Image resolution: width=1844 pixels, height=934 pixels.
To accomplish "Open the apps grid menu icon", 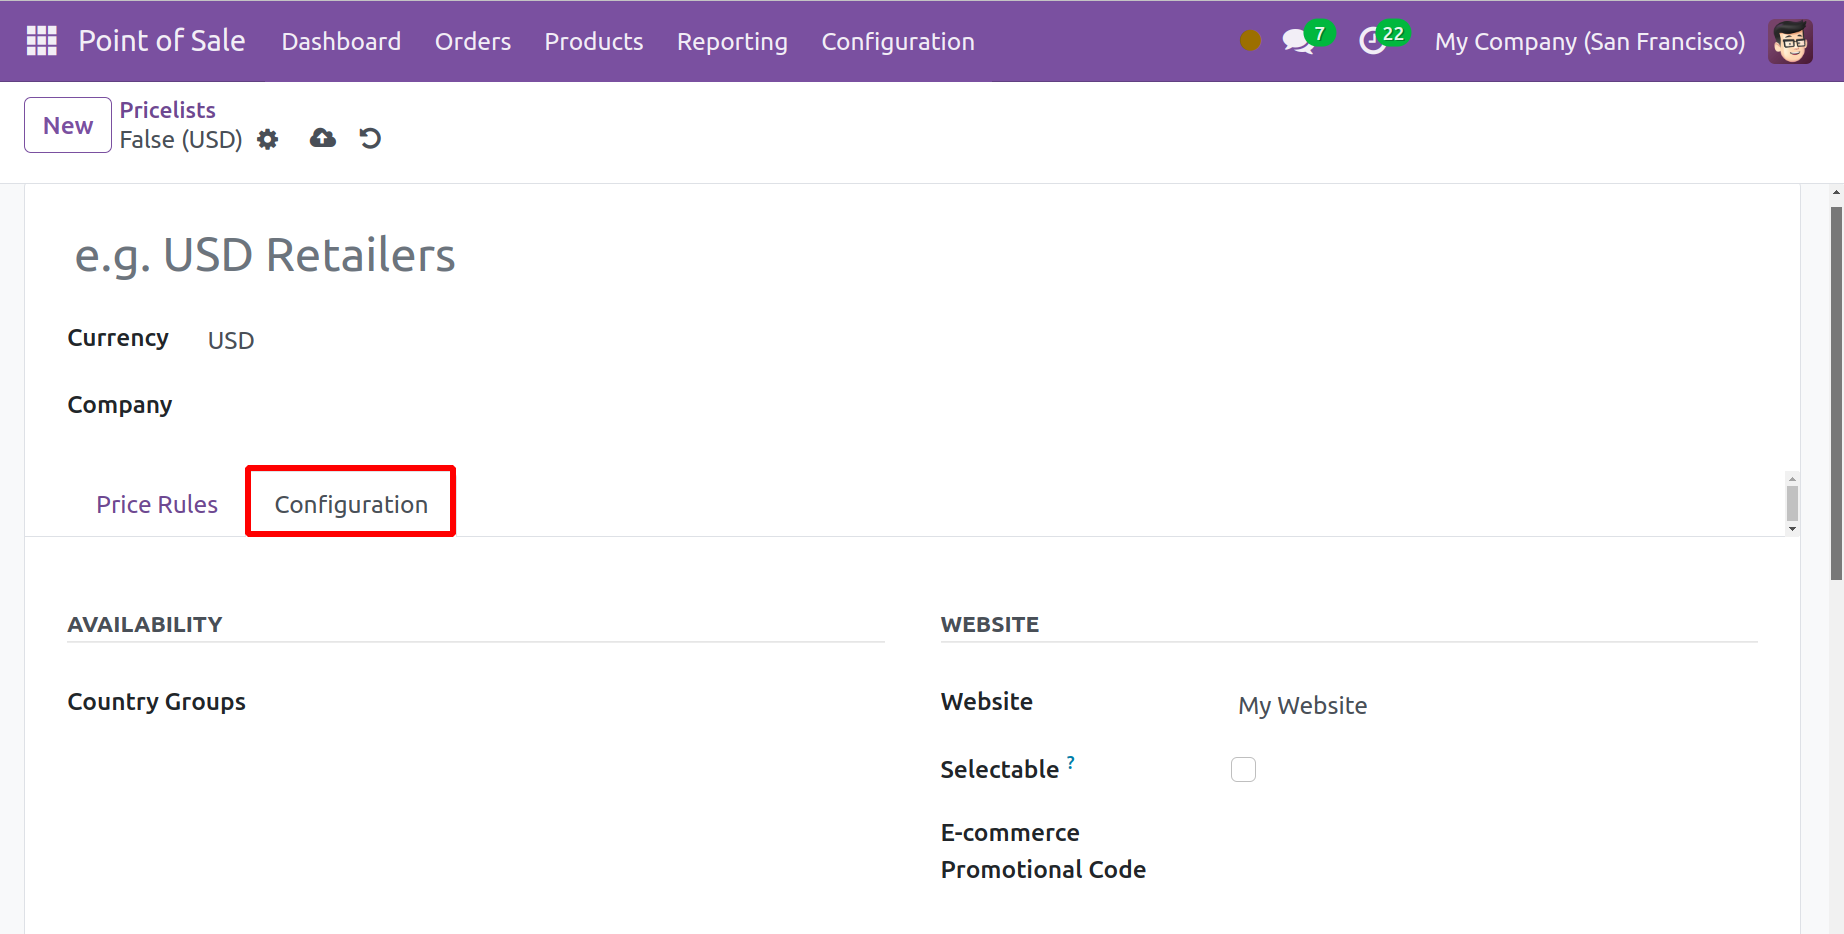I will coord(41,41).
